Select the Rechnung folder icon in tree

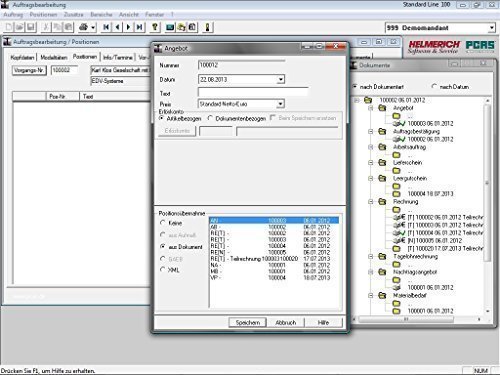click(382, 202)
